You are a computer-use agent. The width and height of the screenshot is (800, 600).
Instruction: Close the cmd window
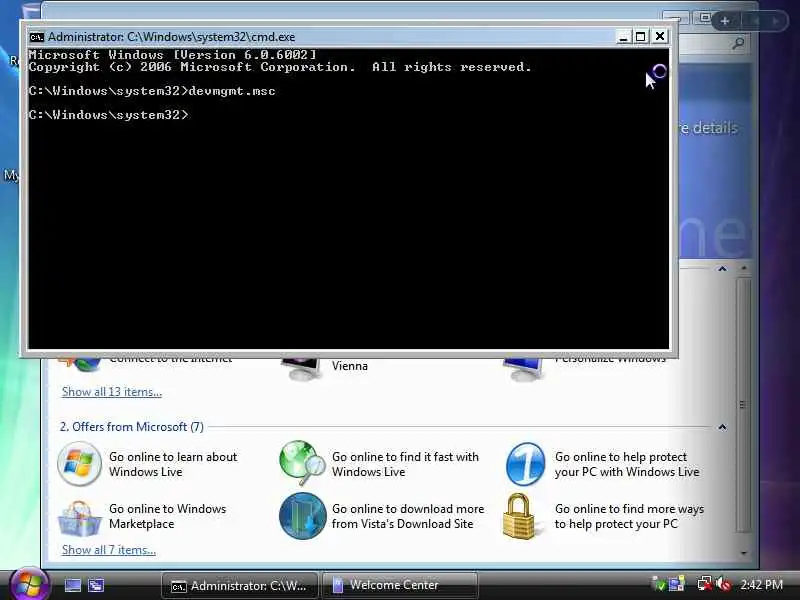[x=660, y=36]
